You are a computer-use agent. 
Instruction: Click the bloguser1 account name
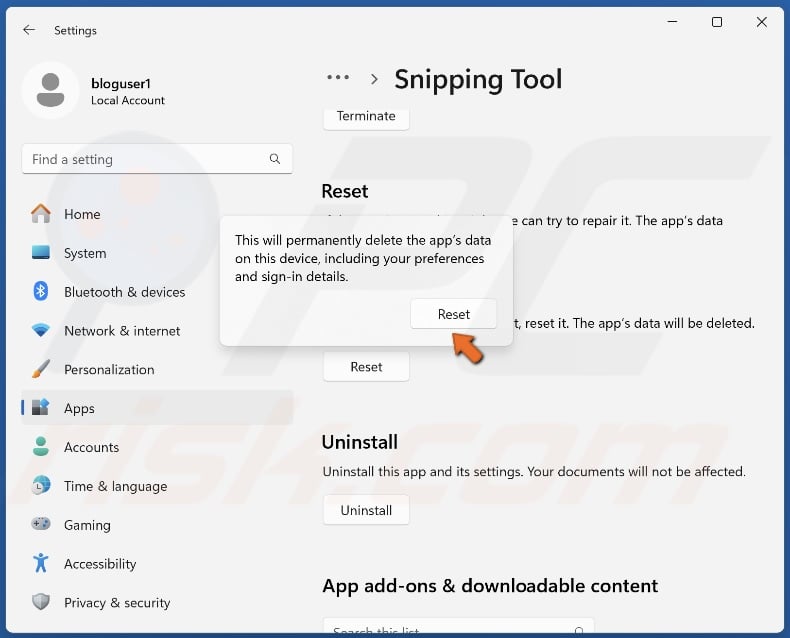pyautogui.click(x=121, y=83)
